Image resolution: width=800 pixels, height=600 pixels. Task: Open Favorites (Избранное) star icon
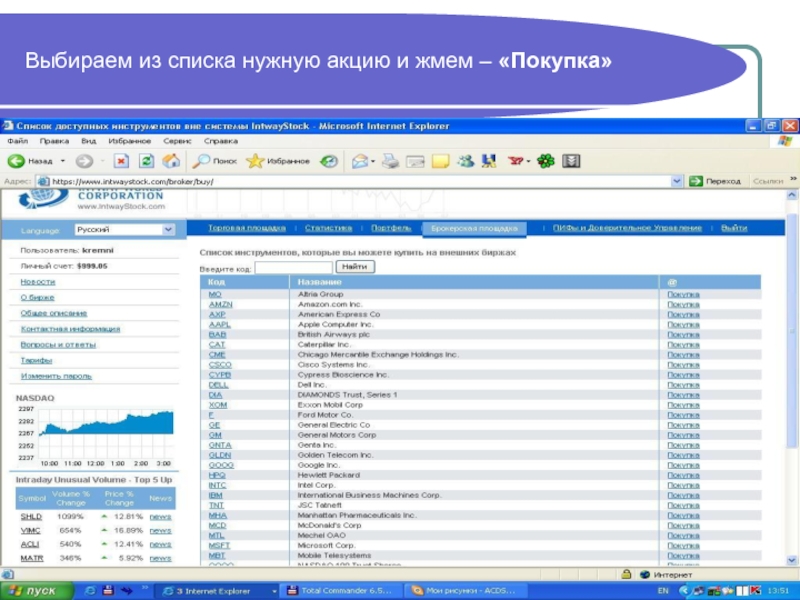[256, 160]
